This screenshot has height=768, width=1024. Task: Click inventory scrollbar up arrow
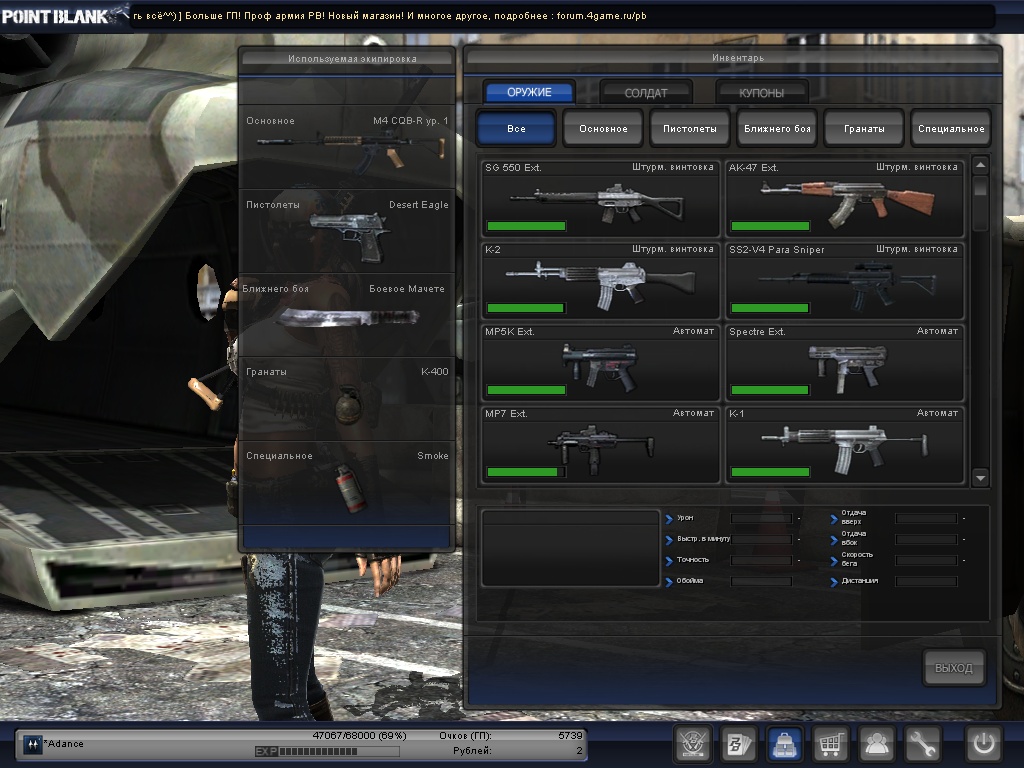pyautogui.click(x=980, y=165)
